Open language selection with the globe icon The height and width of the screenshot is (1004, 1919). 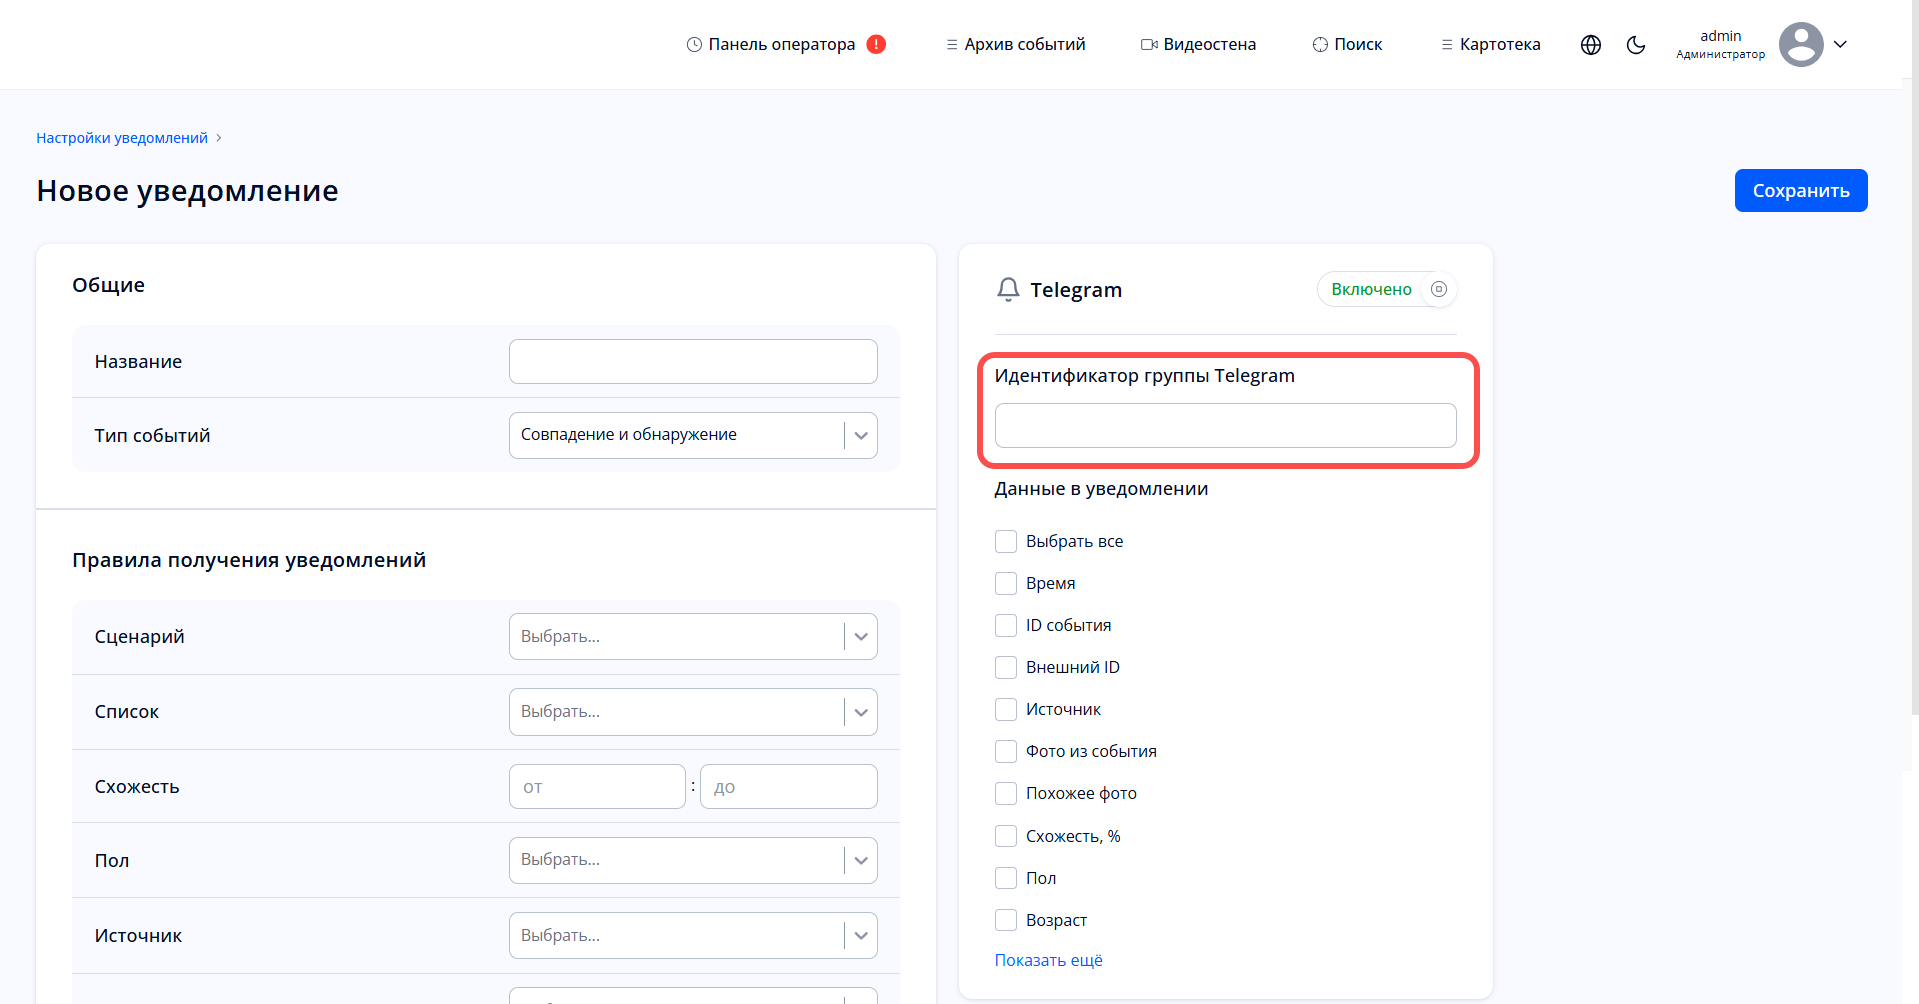click(1590, 45)
